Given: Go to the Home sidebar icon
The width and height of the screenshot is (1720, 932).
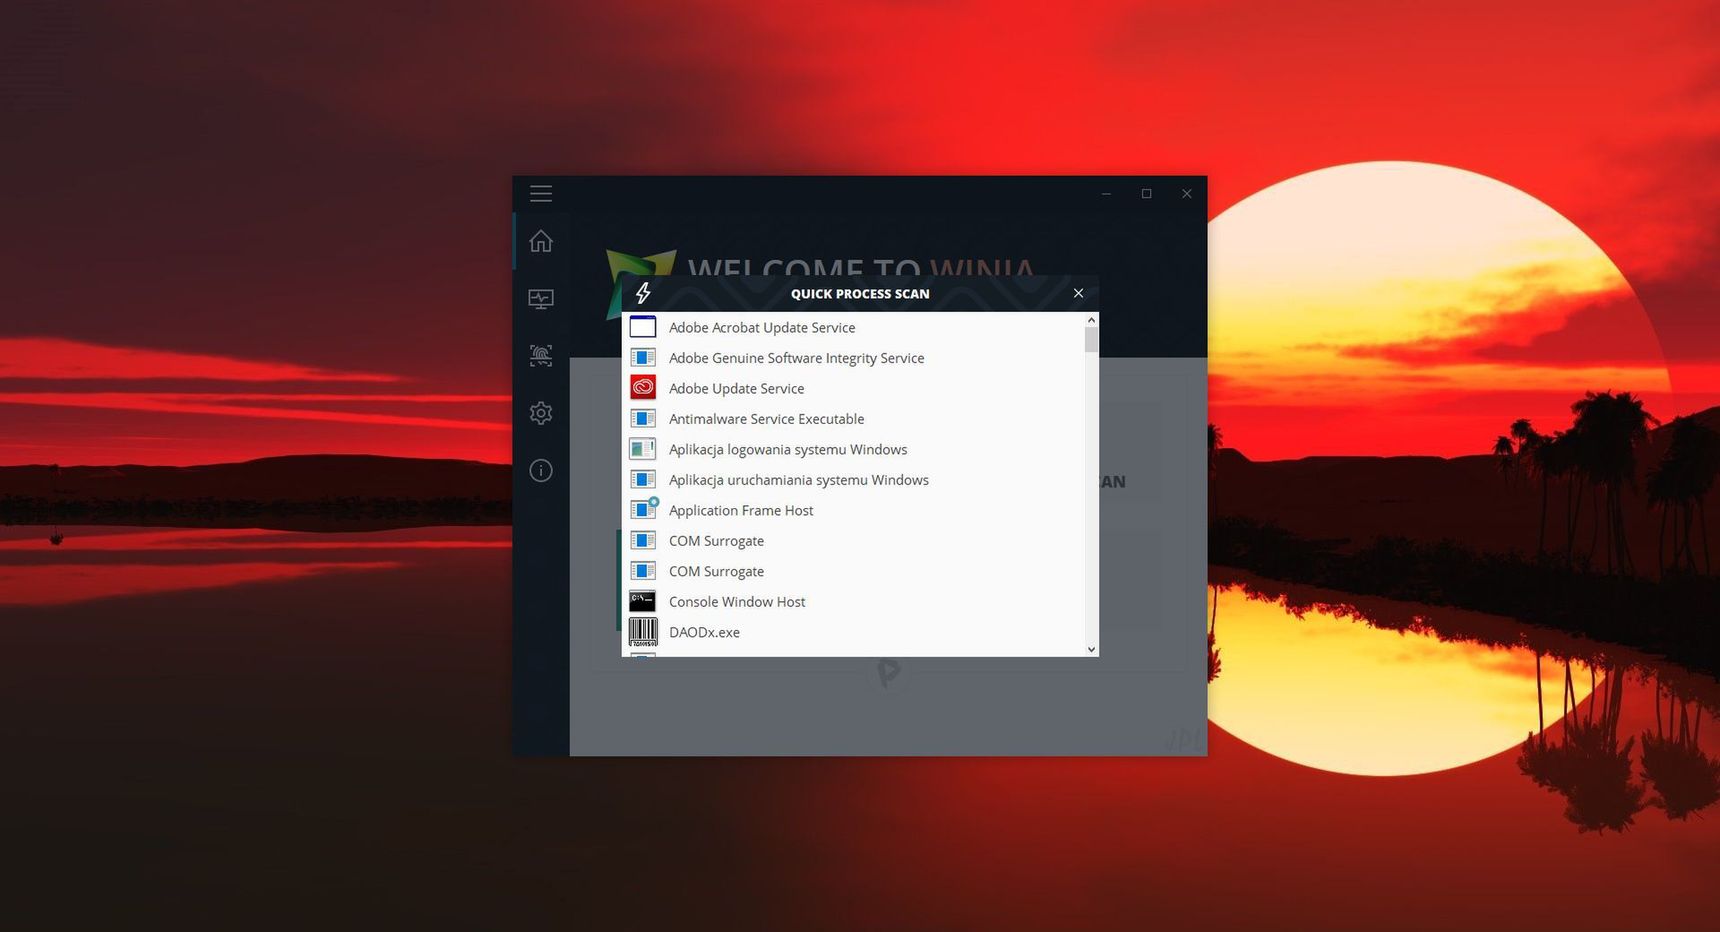Looking at the screenshot, I should point(541,241).
